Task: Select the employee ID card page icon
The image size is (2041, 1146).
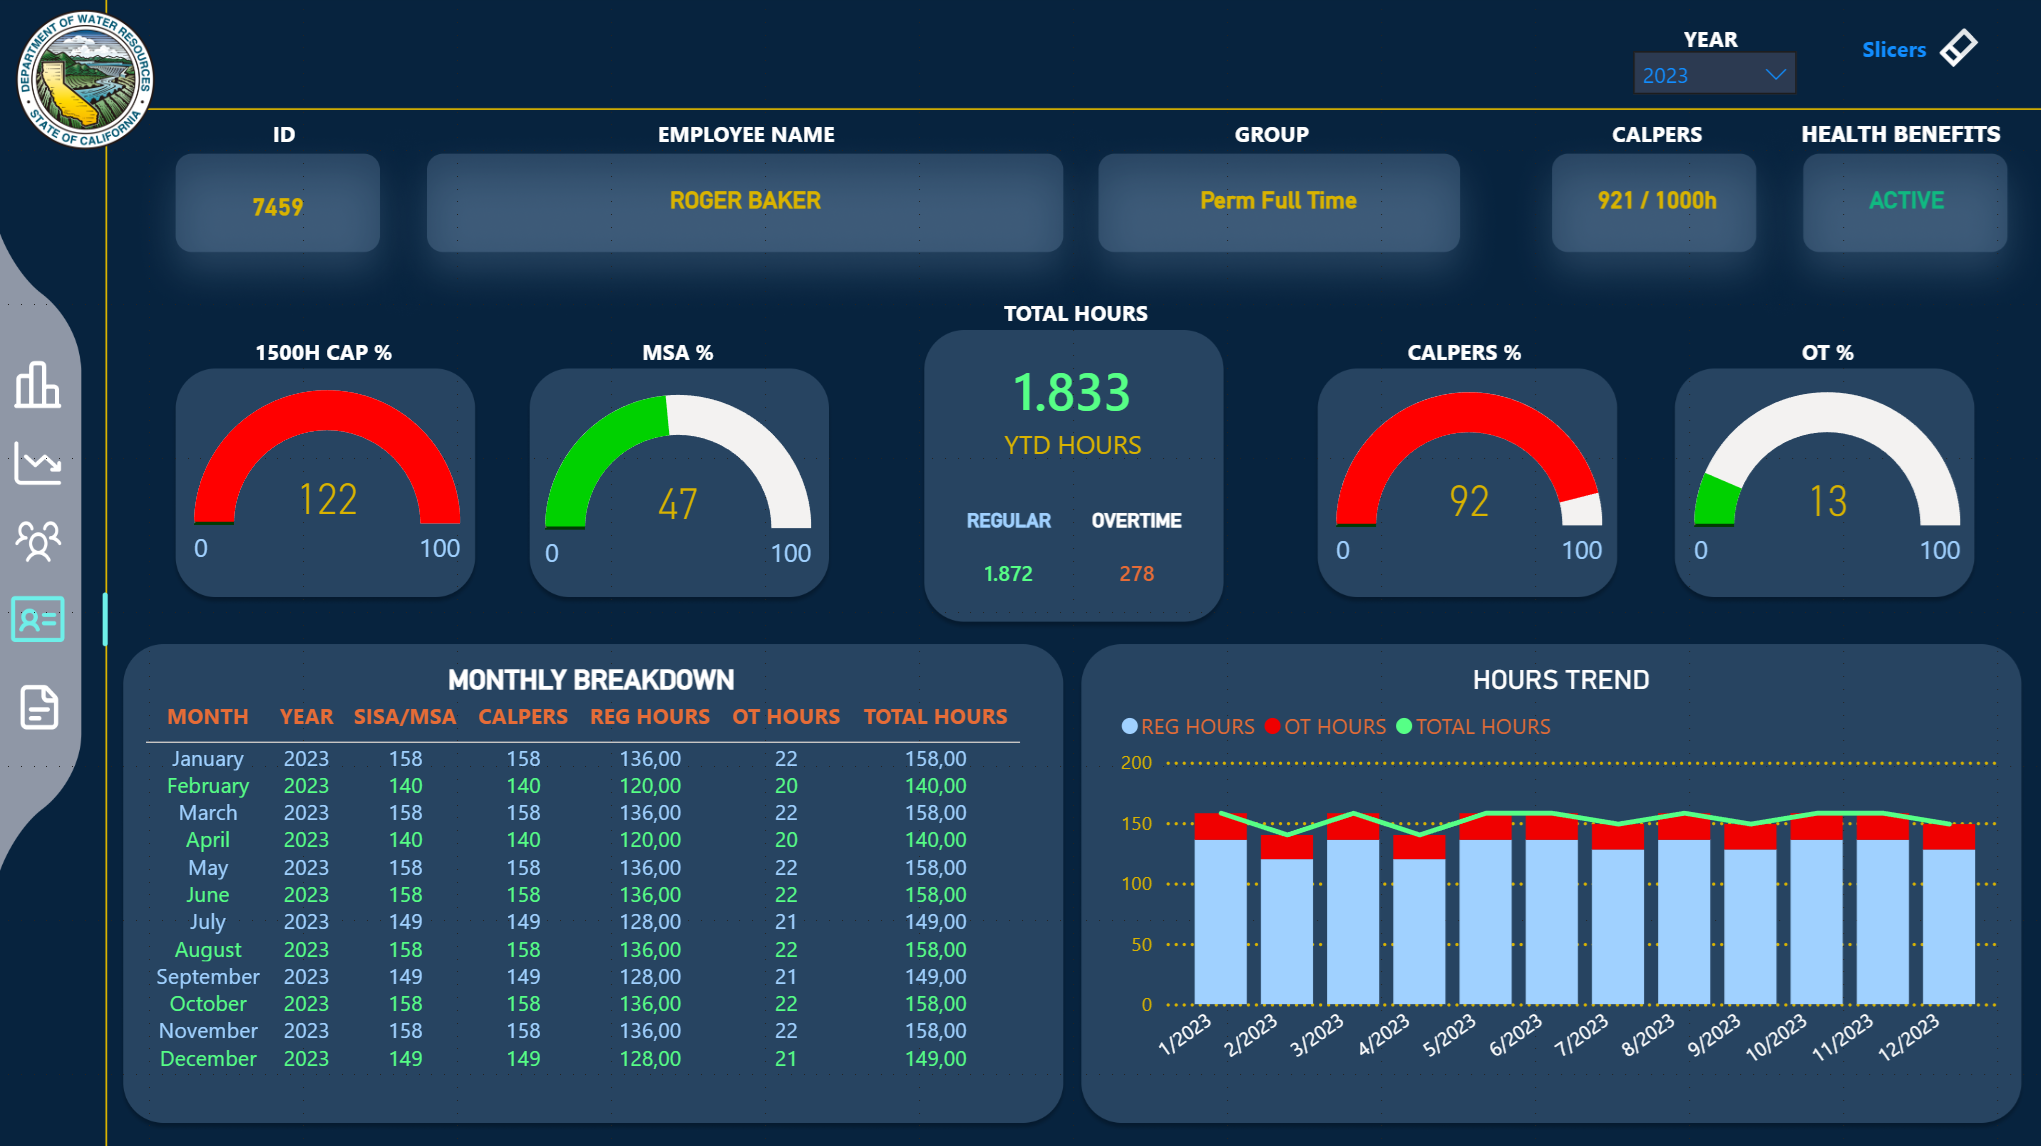Action: [x=38, y=619]
